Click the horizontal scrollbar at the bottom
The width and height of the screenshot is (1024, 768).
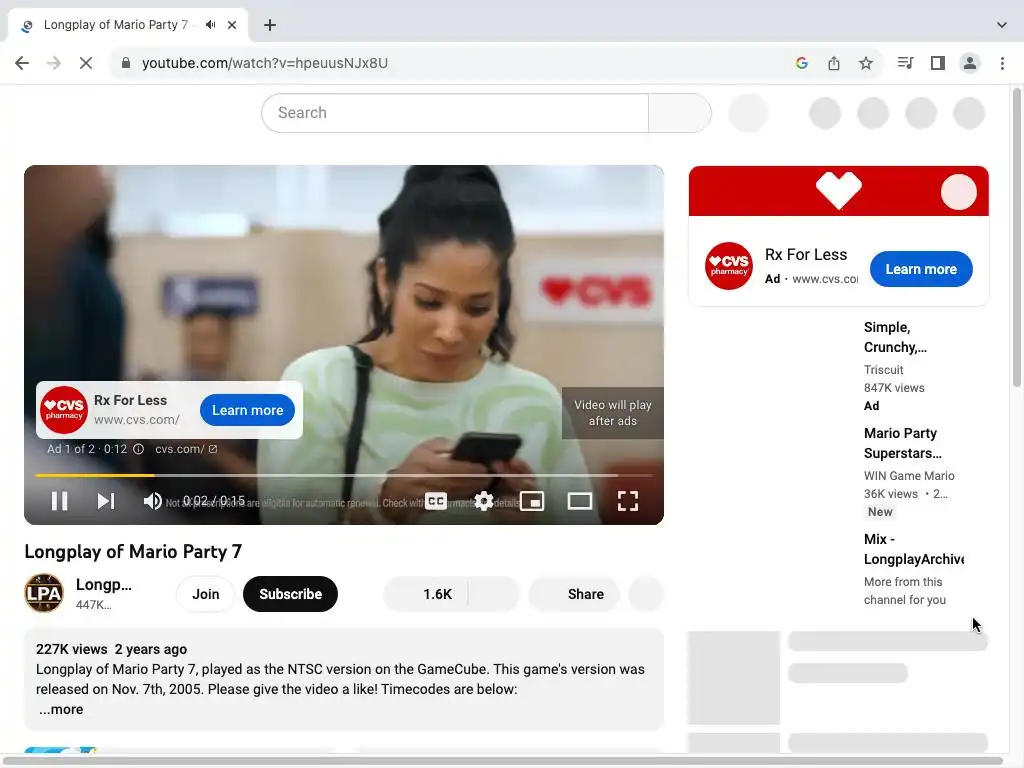tap(503, 761)
